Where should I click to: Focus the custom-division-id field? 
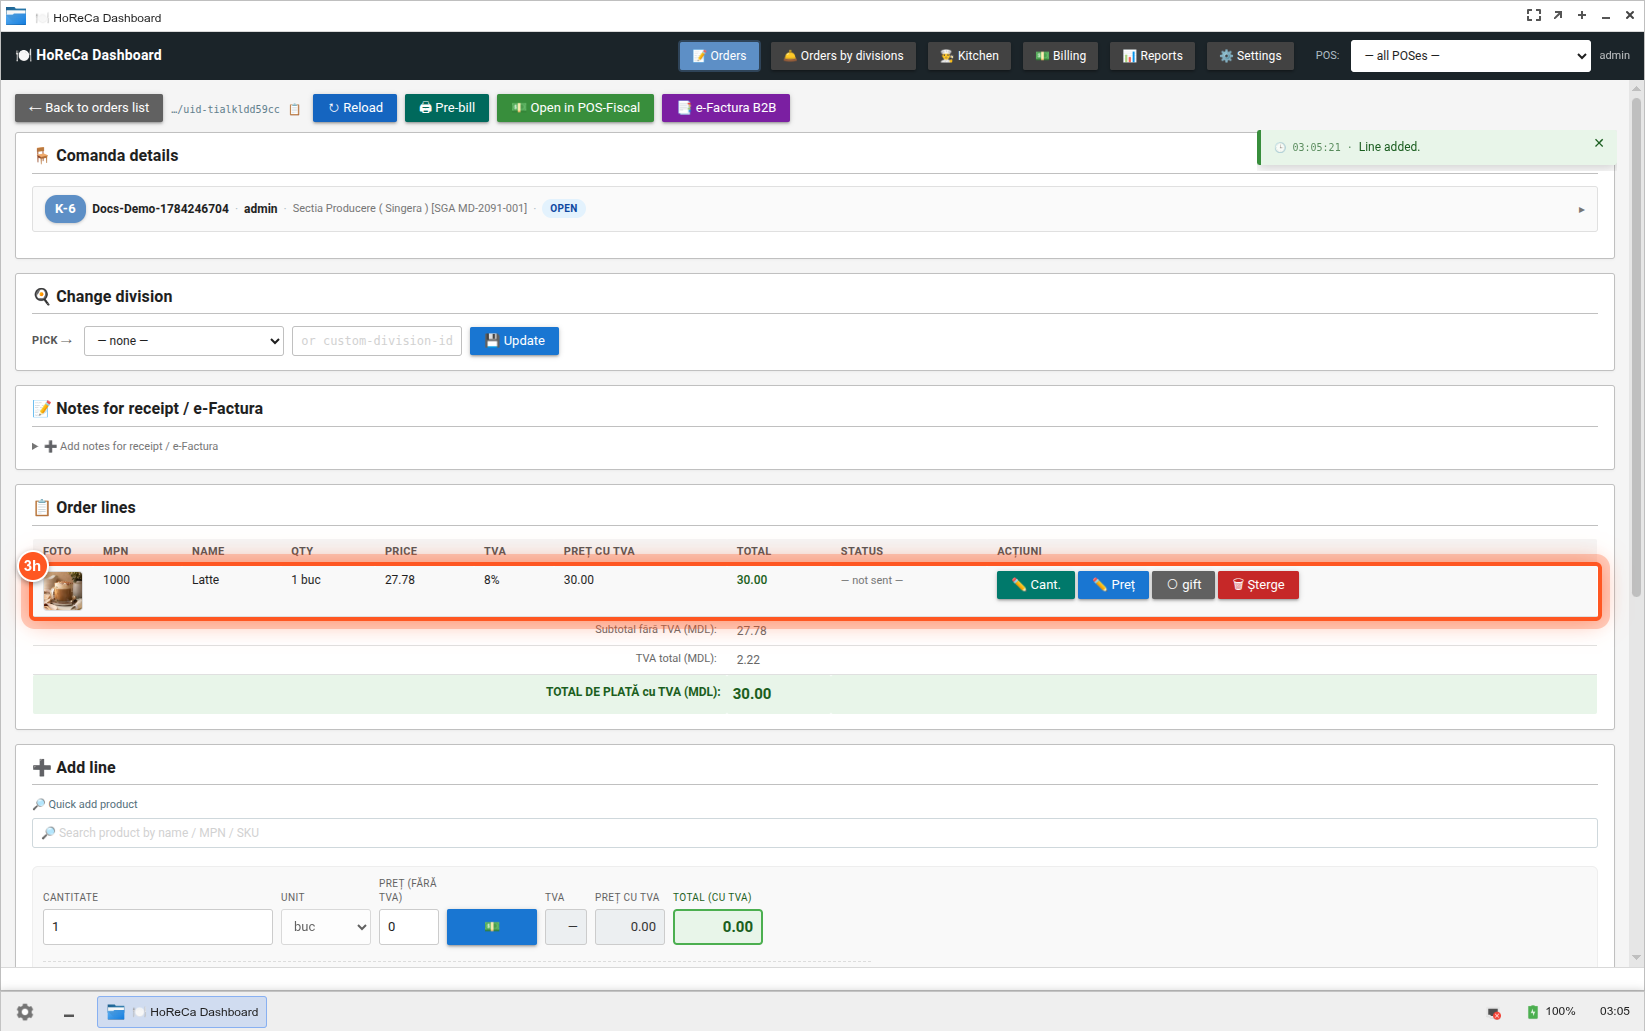coord(377,341)
